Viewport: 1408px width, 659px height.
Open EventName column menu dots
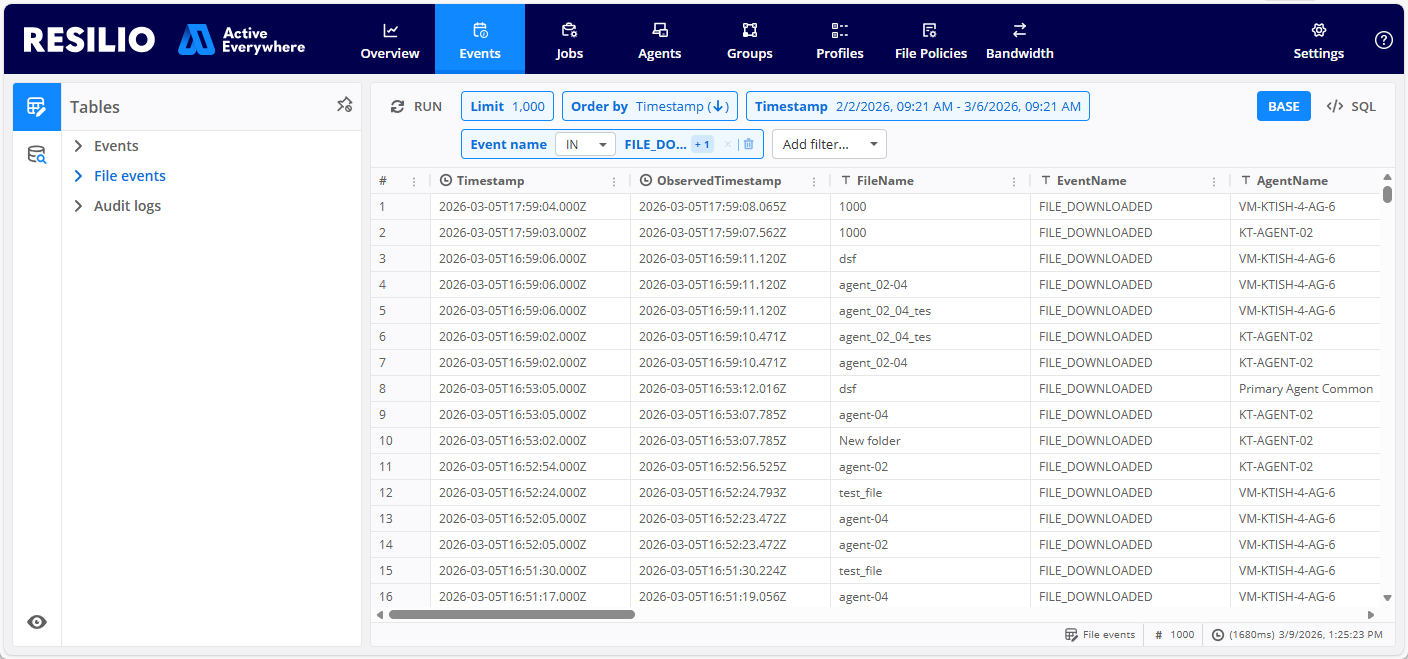[1214, 181]
